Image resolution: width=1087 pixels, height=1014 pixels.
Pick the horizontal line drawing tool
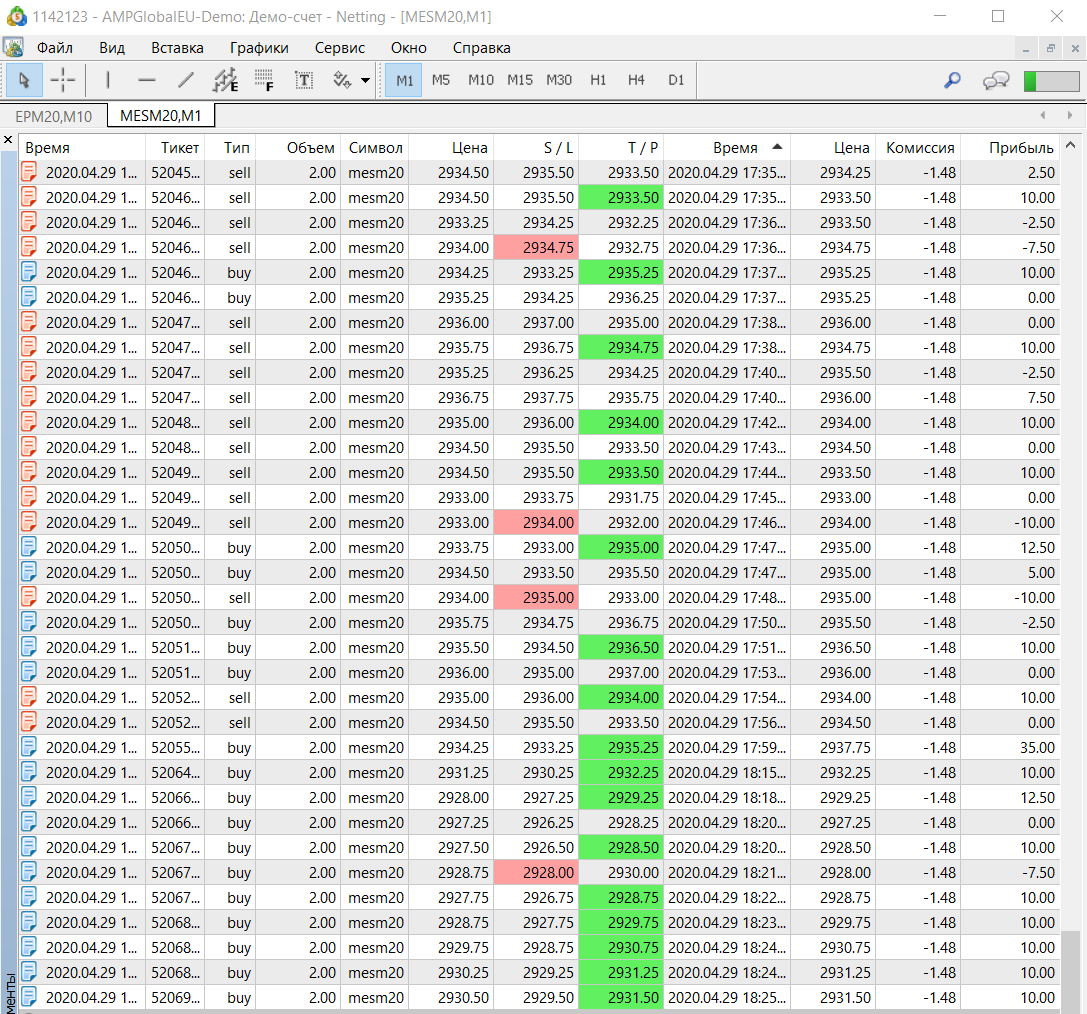tap(147, 80)
